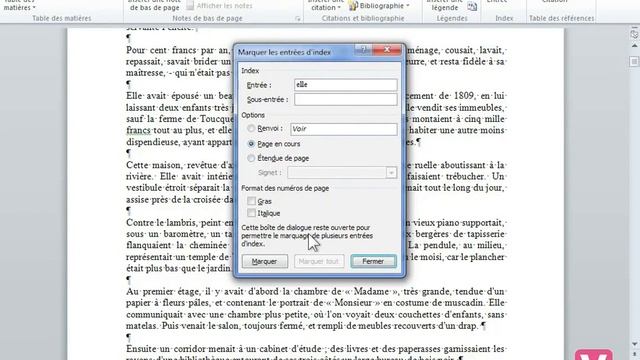The height and width of the screenshot is (360, 640).
Task: Click the Marquer tout button
Action: pos(319,261)
